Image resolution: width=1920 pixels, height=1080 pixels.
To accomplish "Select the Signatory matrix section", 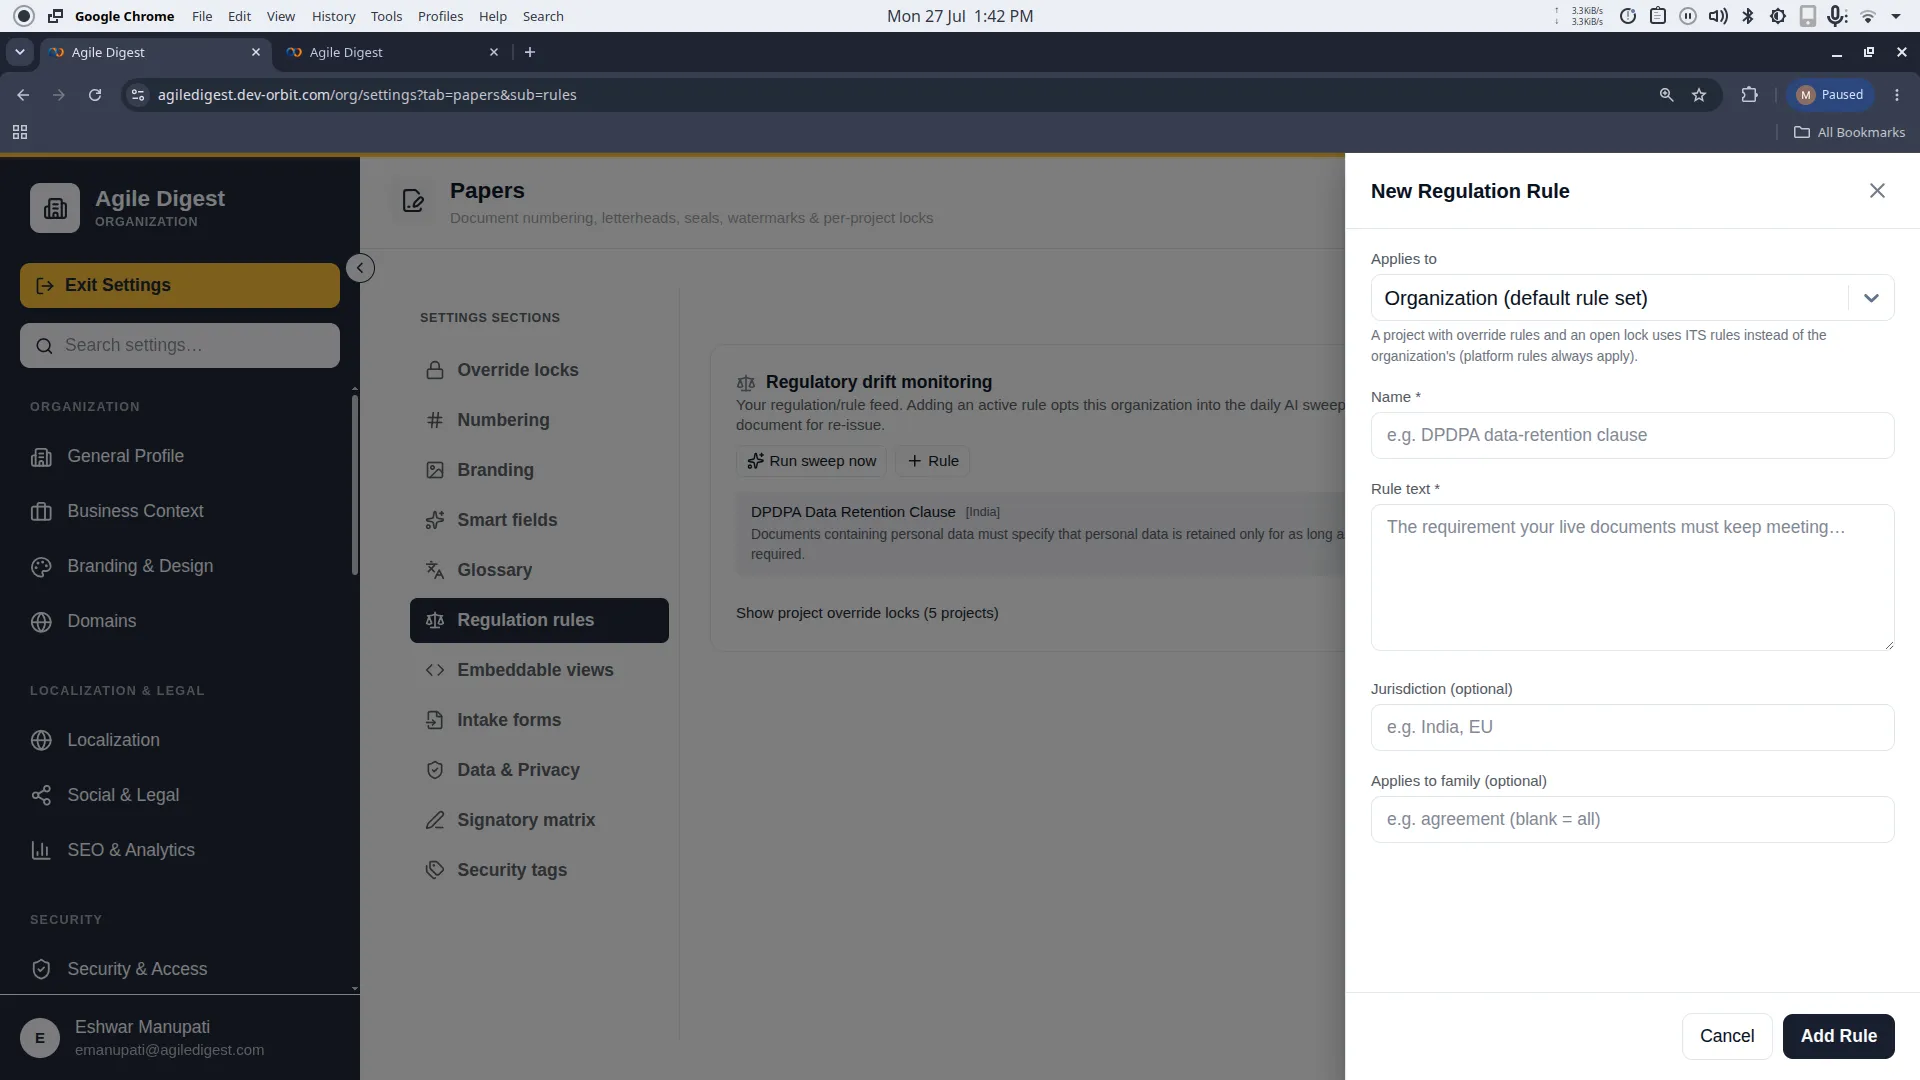I will pyautogui.click(x=539, y=820).
